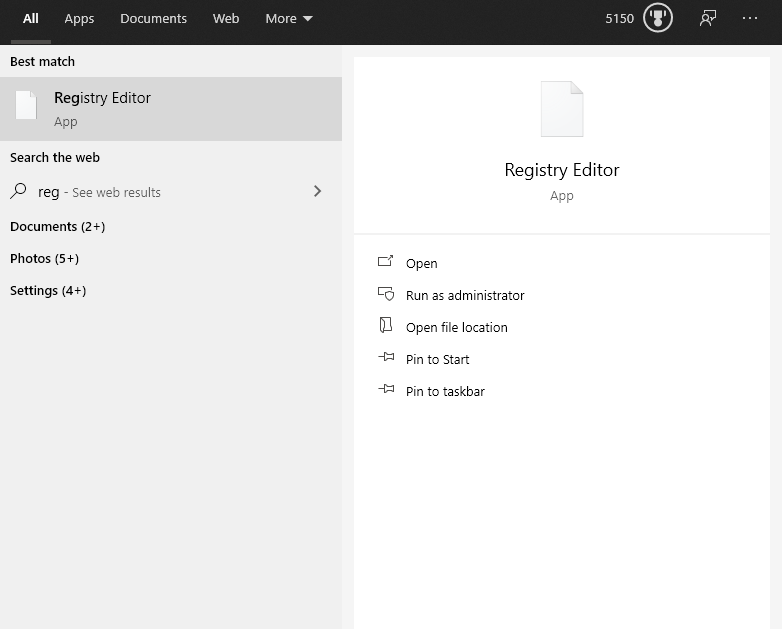Click Open in the preview pane
782x629 pixels.
pyautogui.click(x=421, y=263)
